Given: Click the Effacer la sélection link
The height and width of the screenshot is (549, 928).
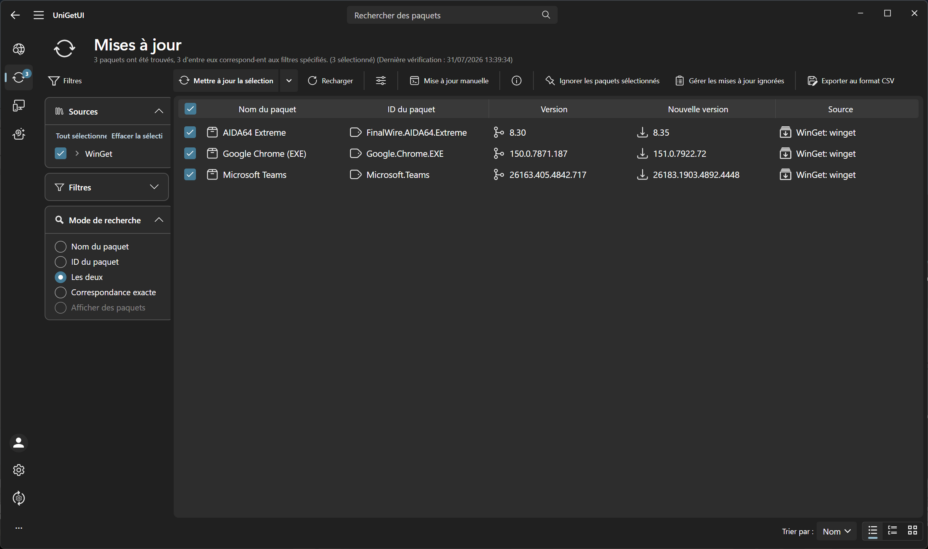Looking at the screenshot, I should pos(137,135).
